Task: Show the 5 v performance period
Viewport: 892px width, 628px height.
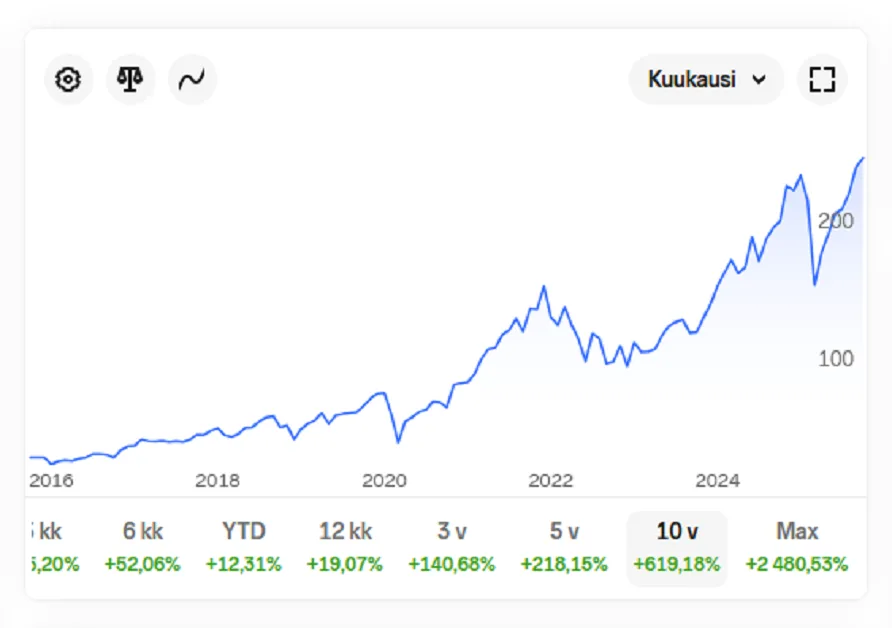Action: pos(564,547)
